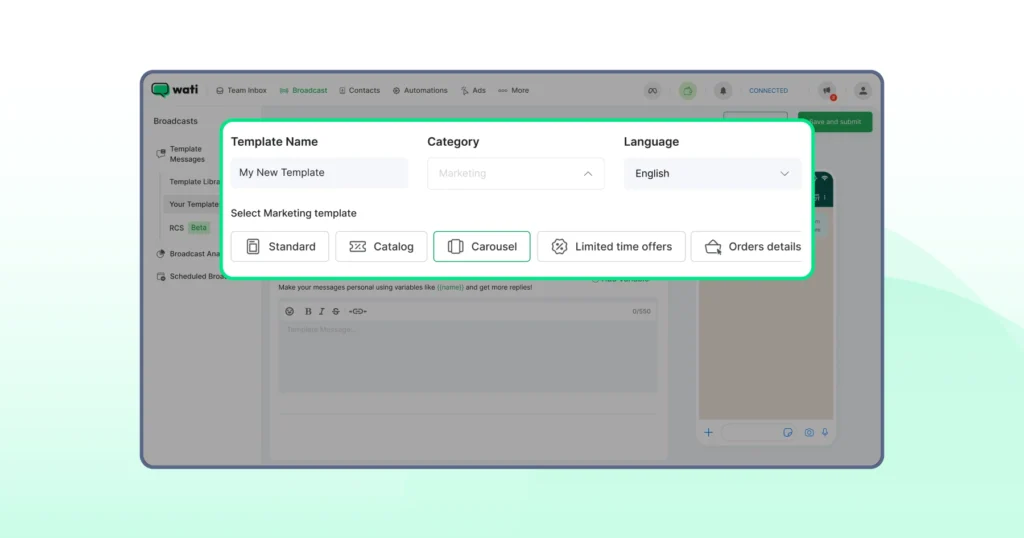Toggle strikethrough formatting in message editor
The height and width of the screenshot is (538, 1024).
[336, 311]
